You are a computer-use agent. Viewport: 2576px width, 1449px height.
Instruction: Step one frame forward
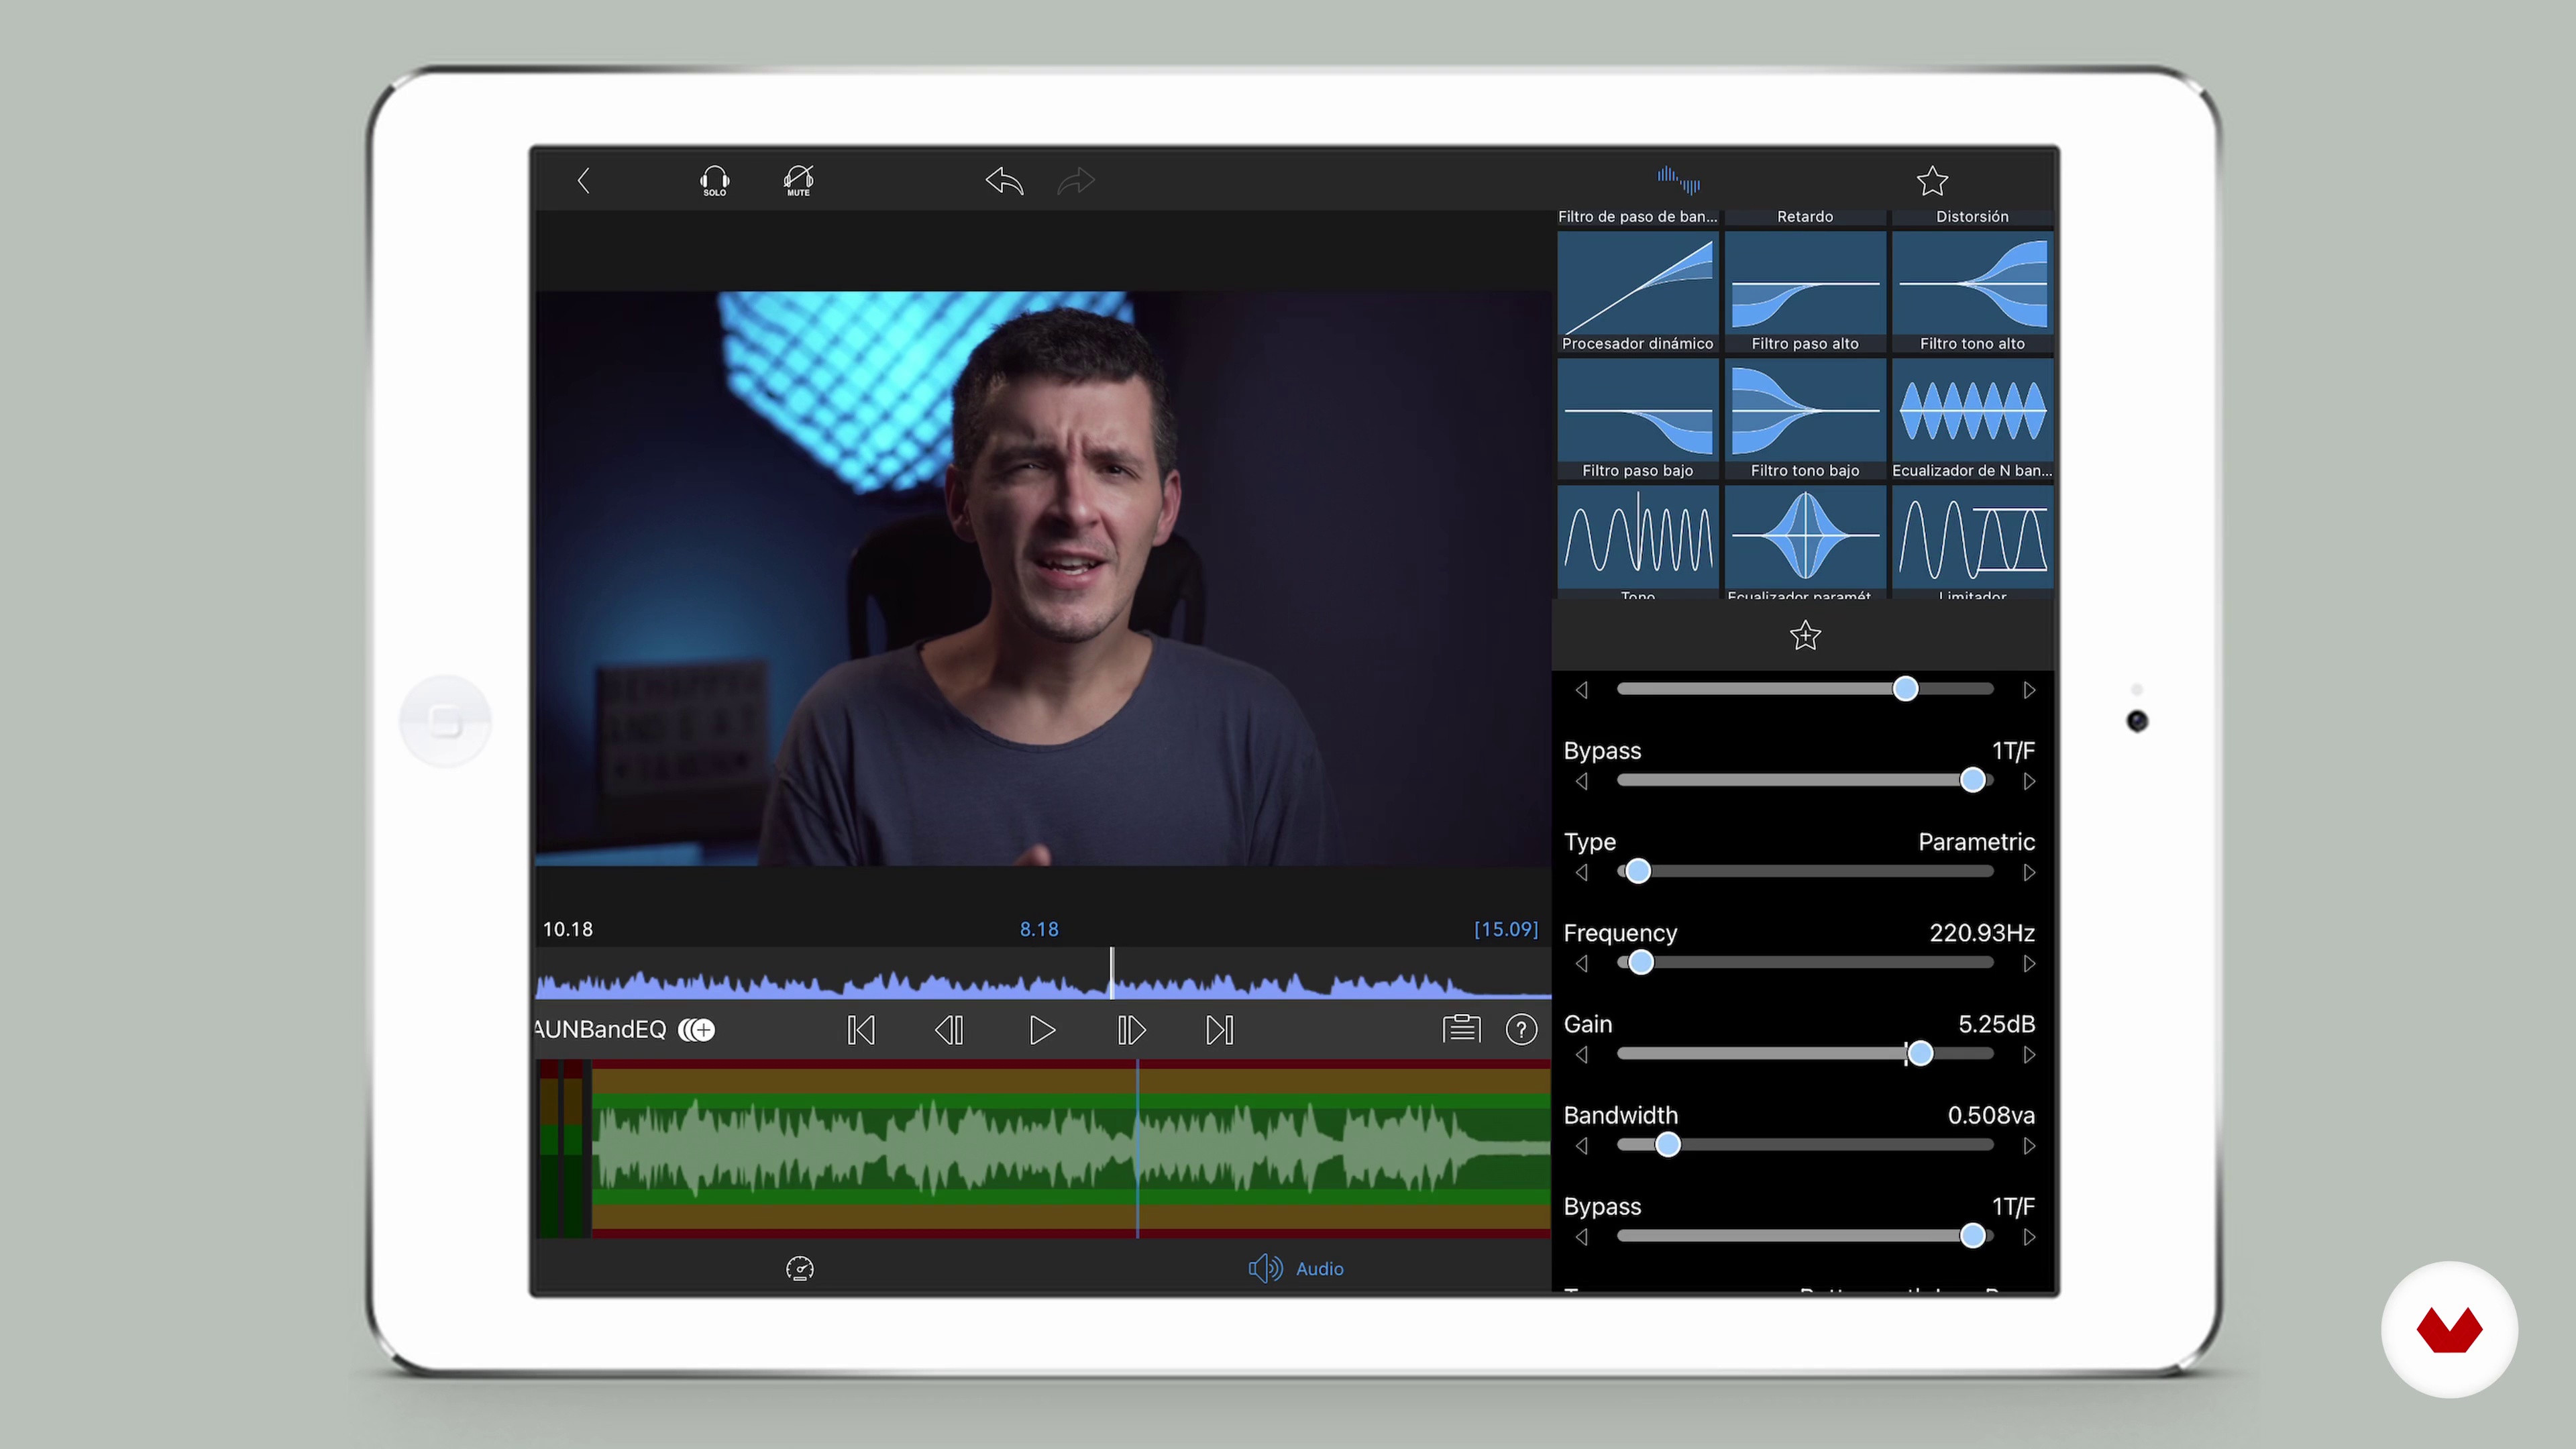[x=1131, y=1030]
